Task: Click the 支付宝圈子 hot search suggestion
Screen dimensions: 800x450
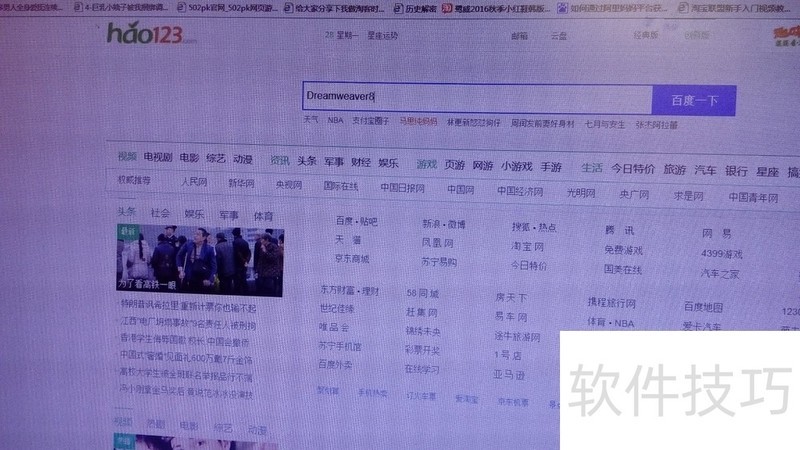Action: click(x=370, y=121)
